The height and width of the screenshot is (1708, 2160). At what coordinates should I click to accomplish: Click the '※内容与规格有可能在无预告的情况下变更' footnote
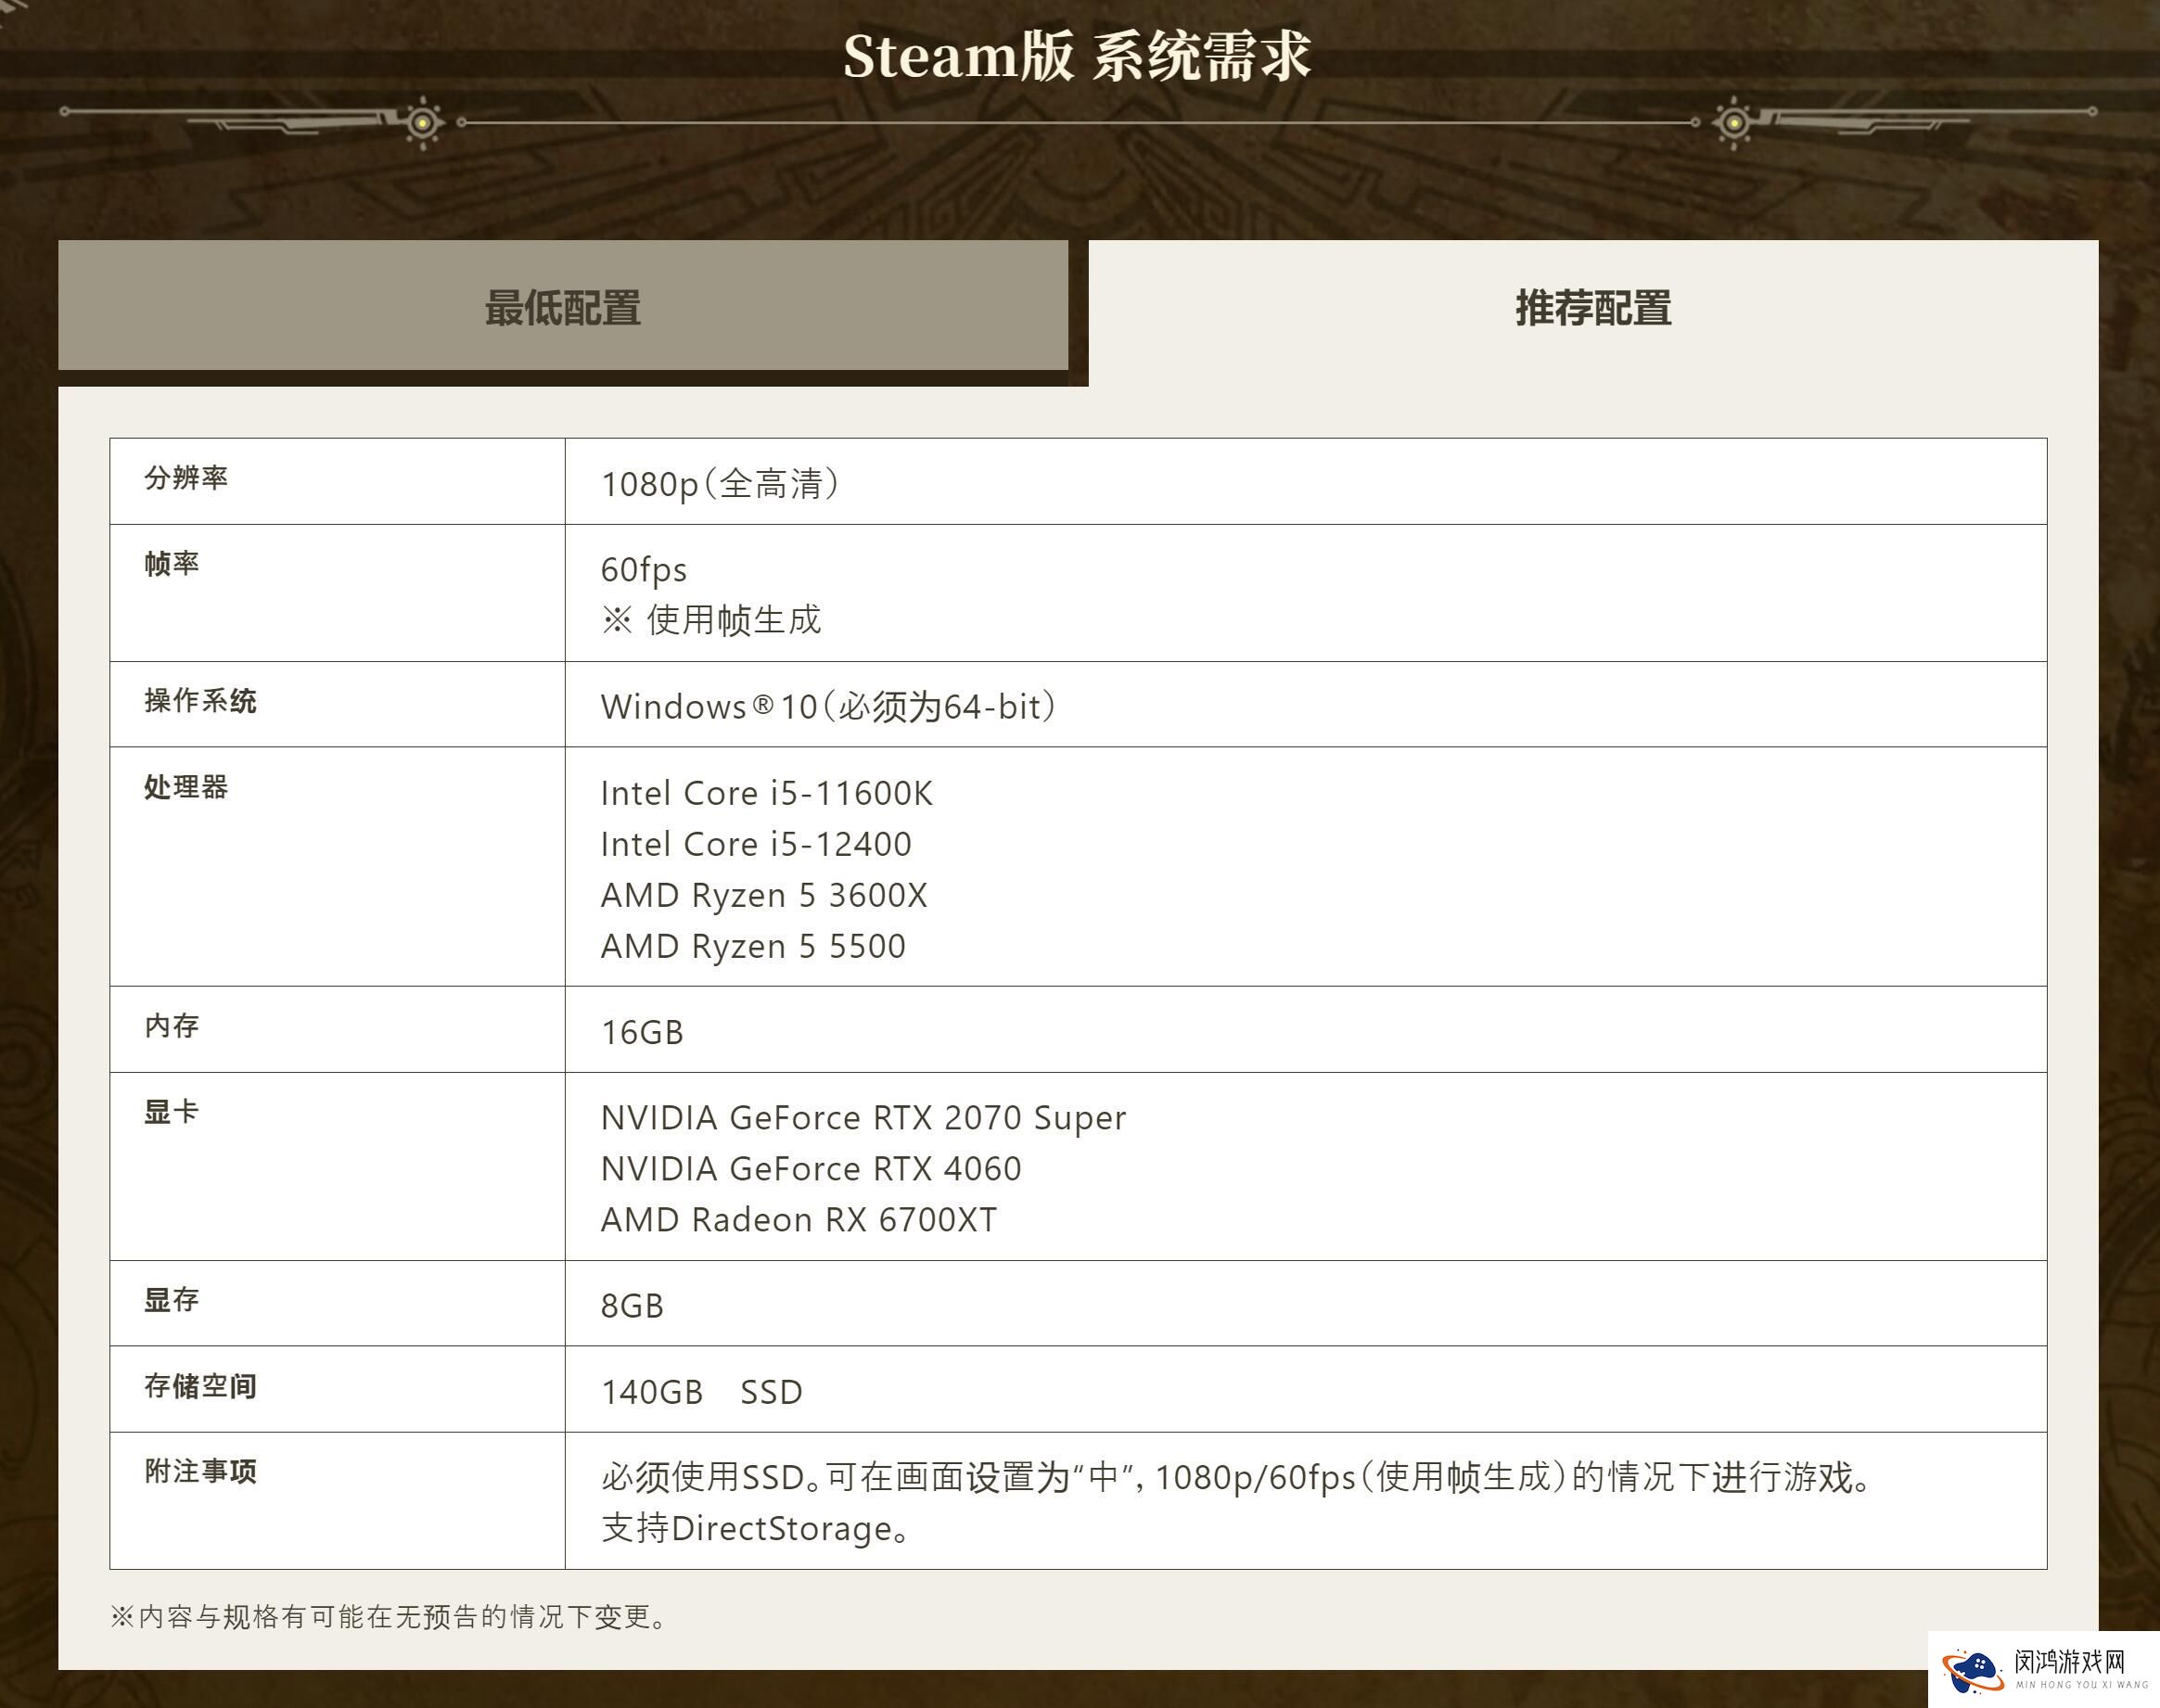pyautogui.click(x=388, y=1617)
